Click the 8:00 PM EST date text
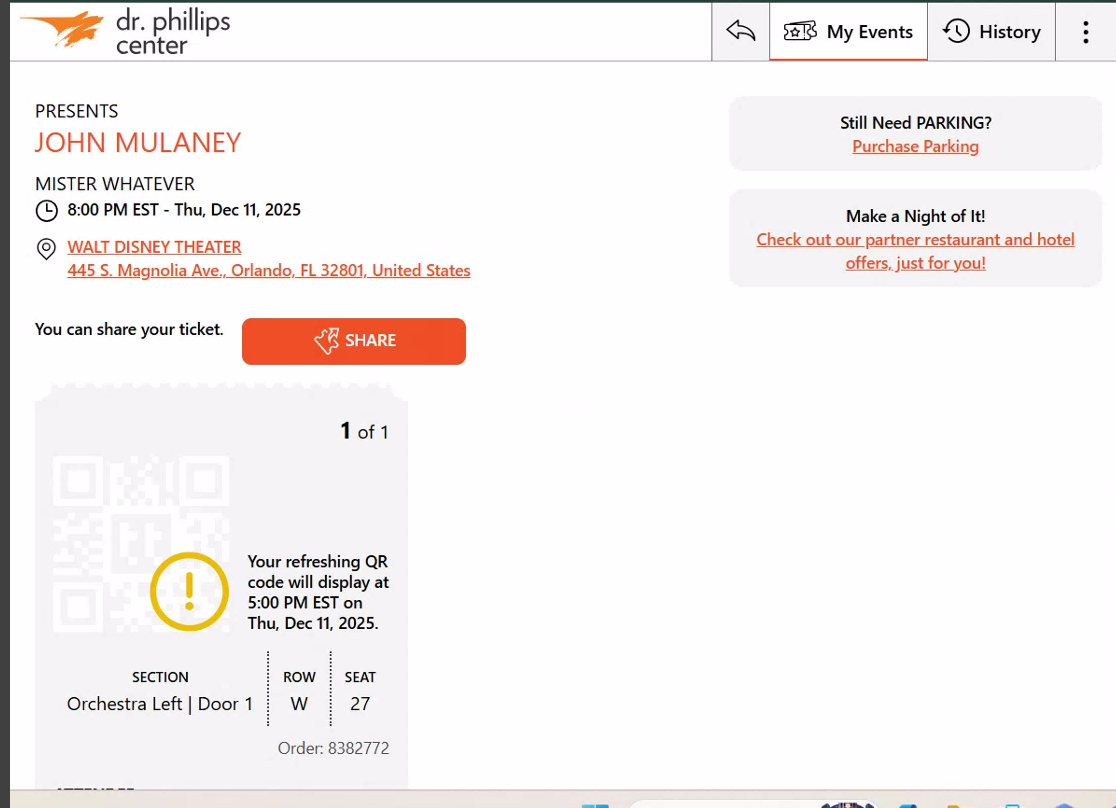The width and height of the screenshot is (1116, 808). tap(184, 210)
